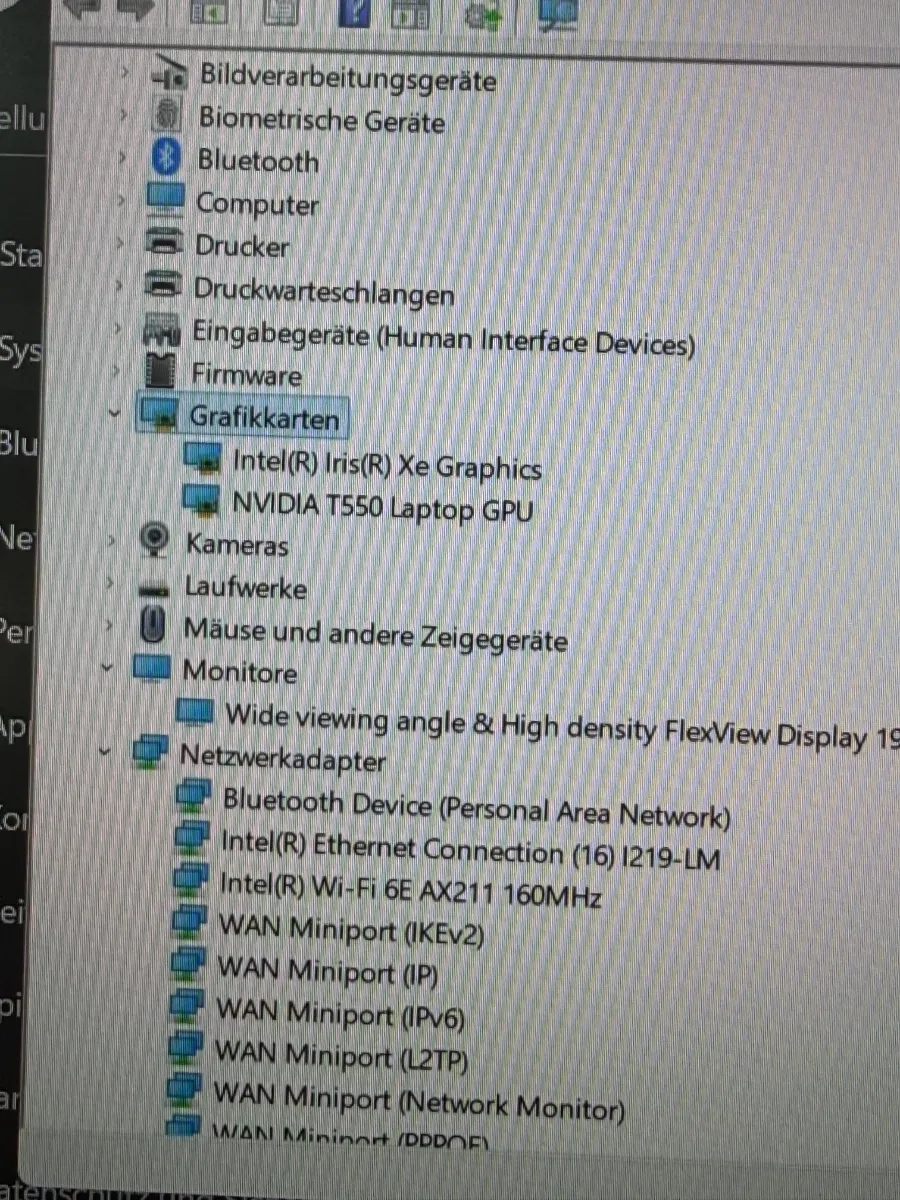Expand the Eingabegeräte (Human Interface Devices) category
The height and width of the screenshot is (1200, 900).
pyautogui.click(x=119, y=329)
